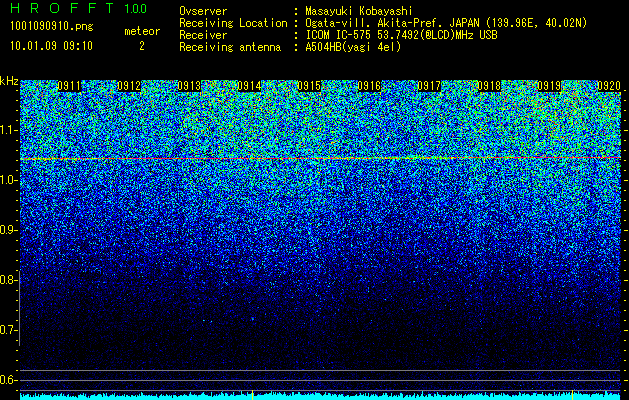This screenshot has height=400, width=629.
Task: Click the 0913 time marker
Action: pyautogui.click(x=189, y=86)
